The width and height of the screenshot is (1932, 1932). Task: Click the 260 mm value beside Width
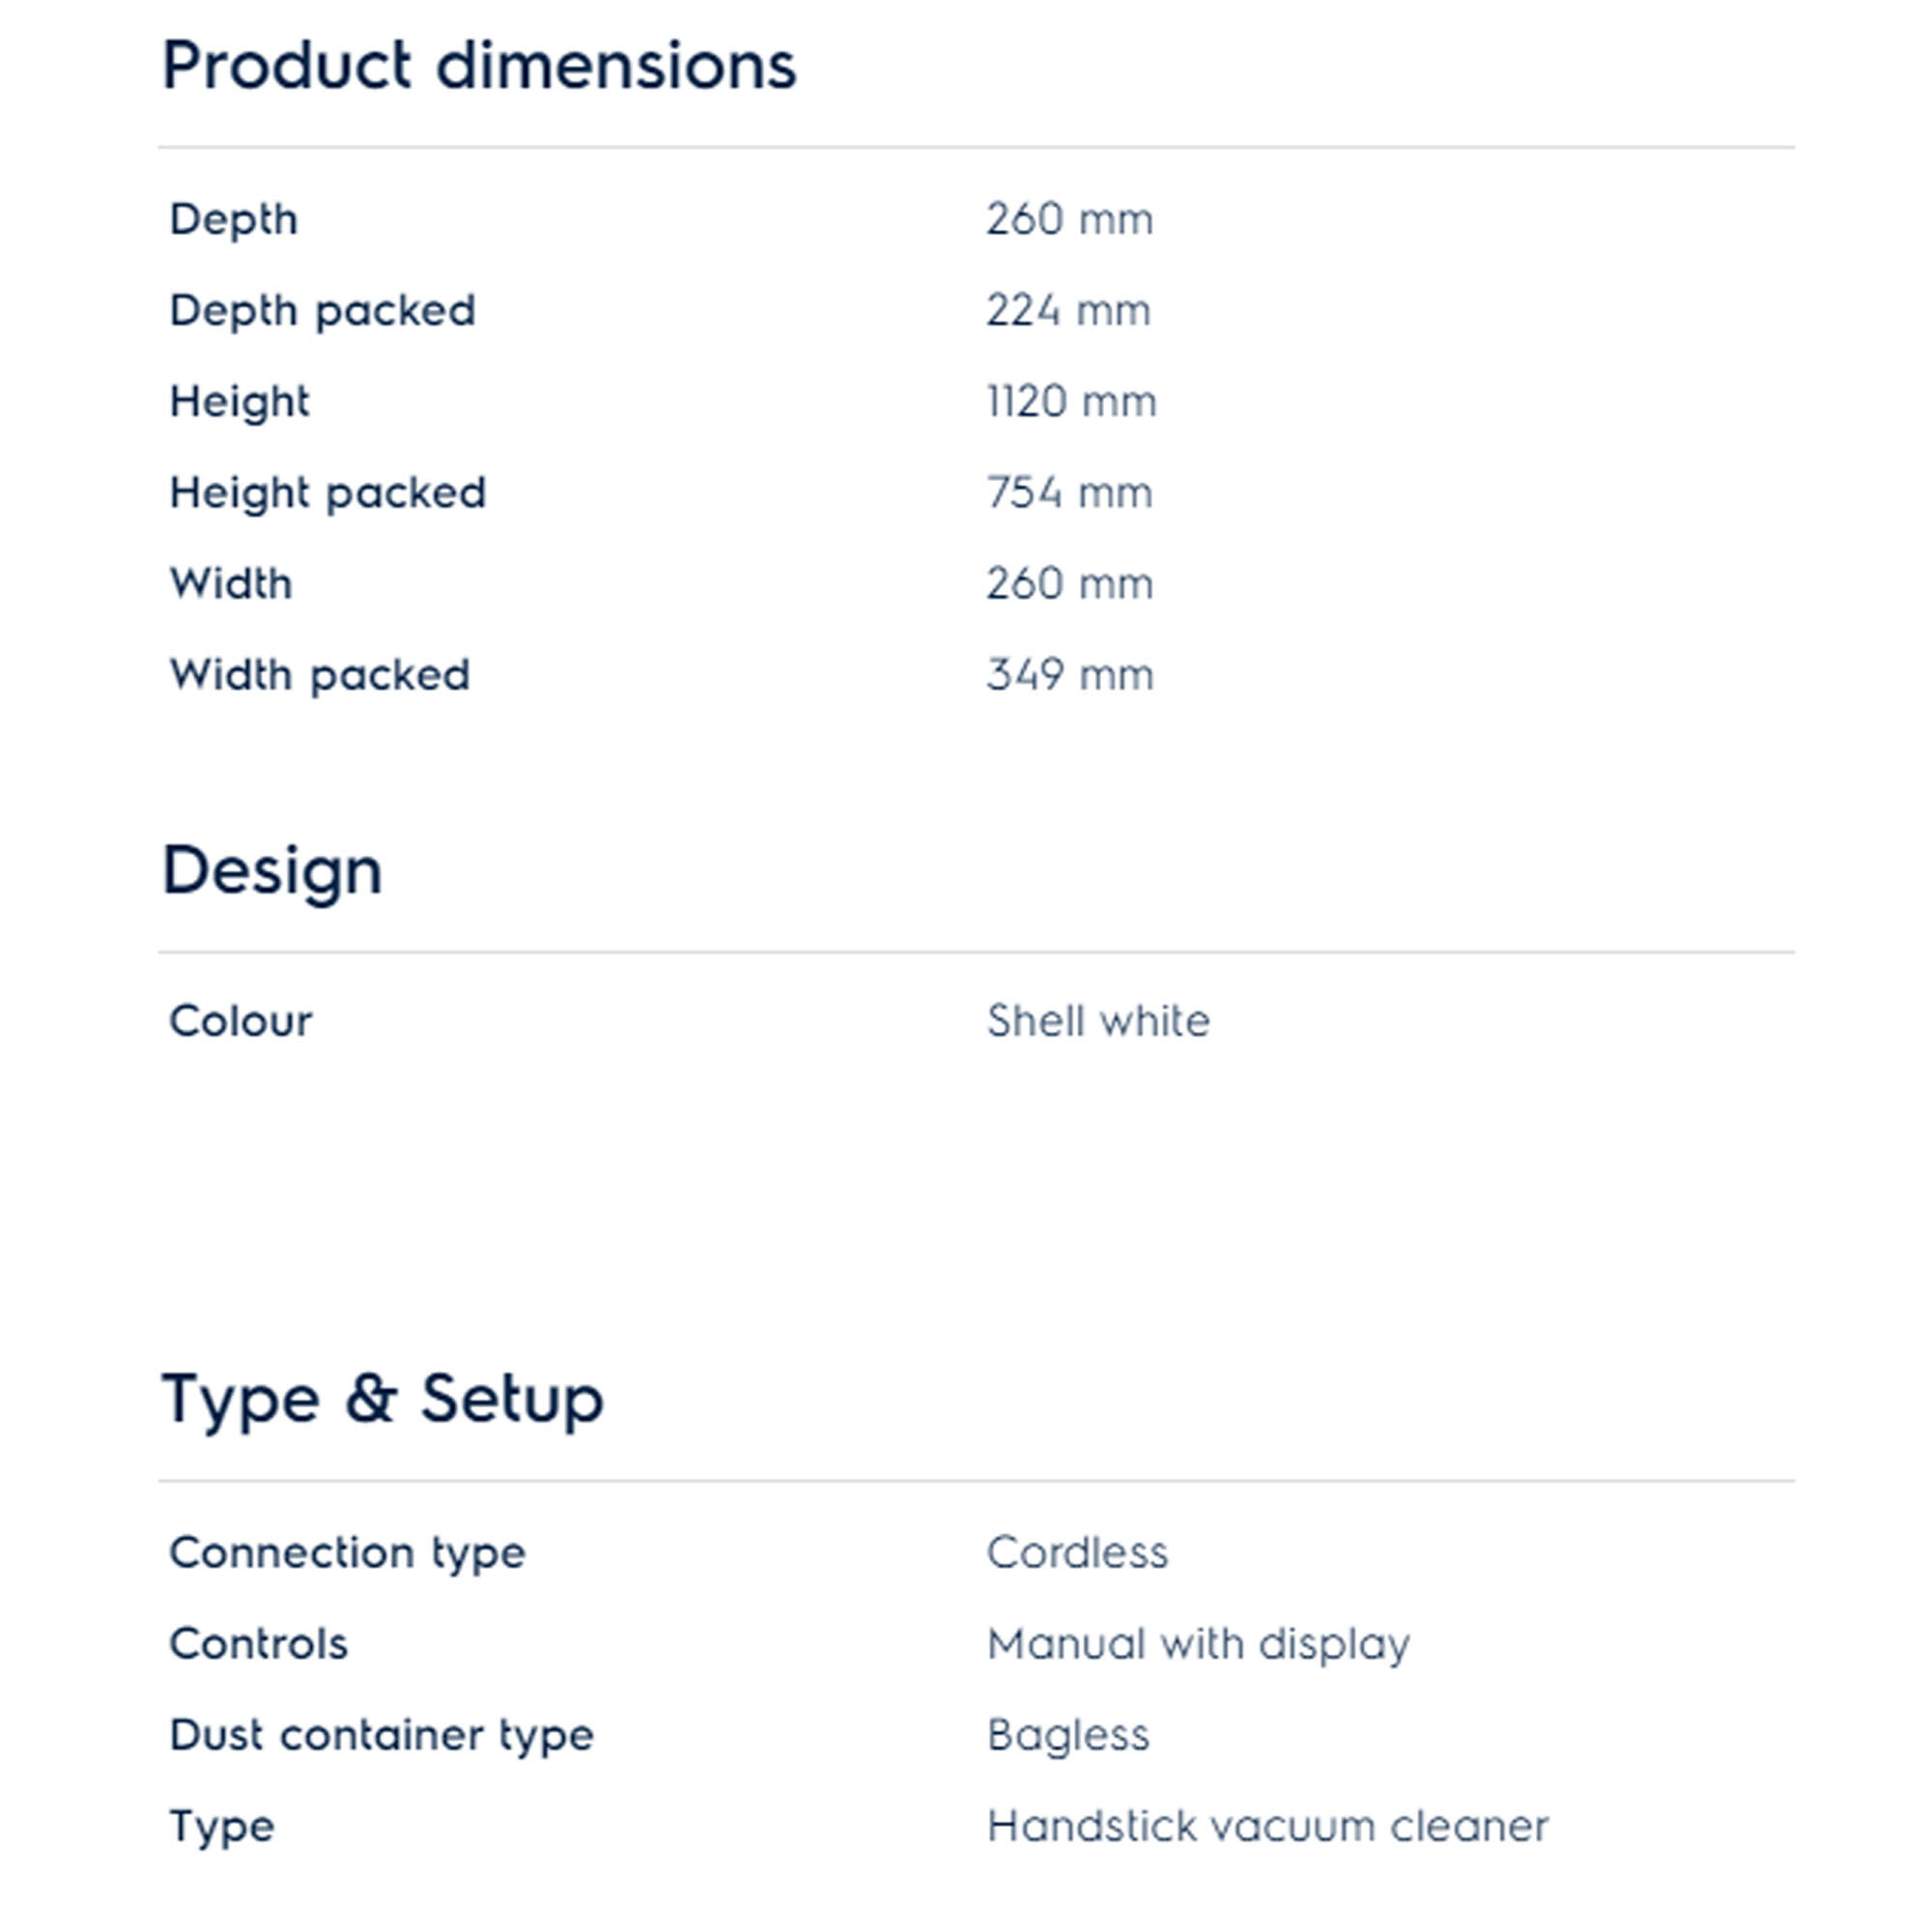(1069, 584)
